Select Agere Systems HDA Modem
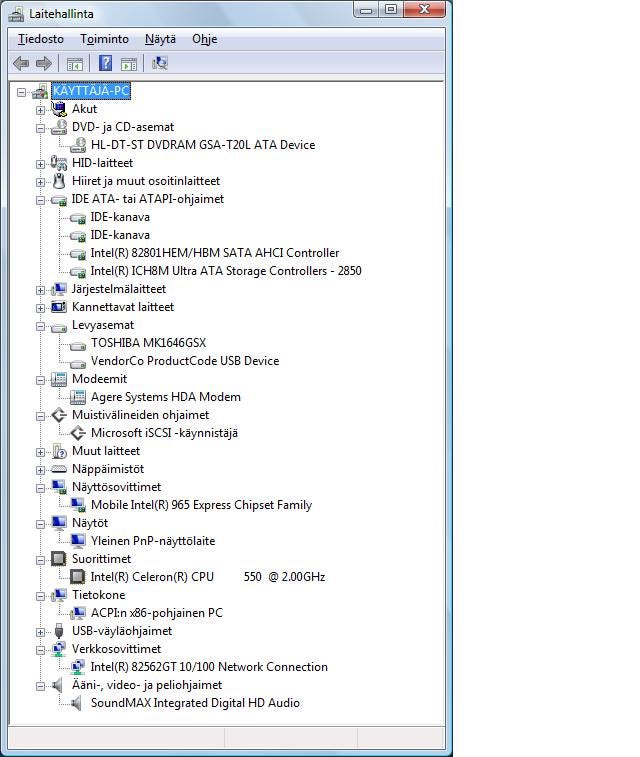Screen dimensions: 640x757 pos(166,397)
